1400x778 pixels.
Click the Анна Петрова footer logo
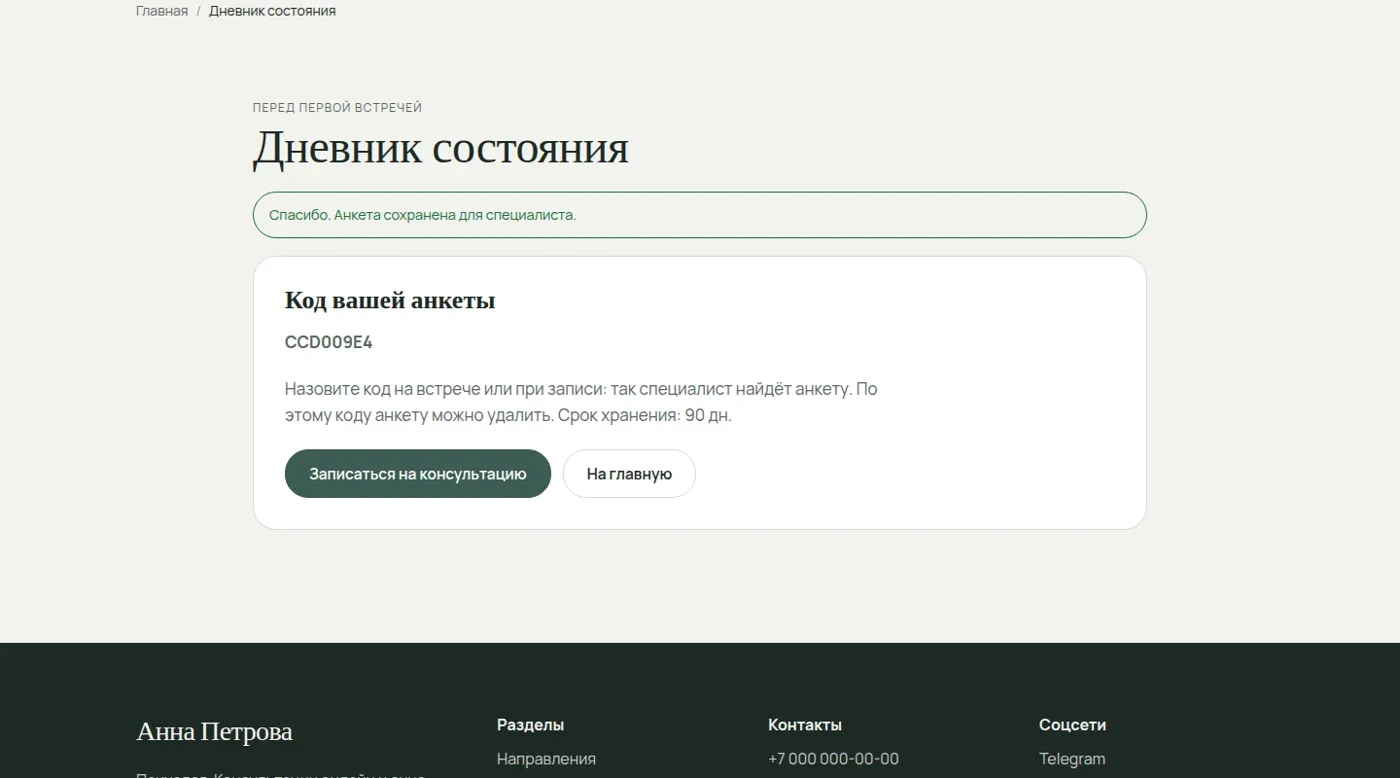pyautogui.click(x=214, y=731)
